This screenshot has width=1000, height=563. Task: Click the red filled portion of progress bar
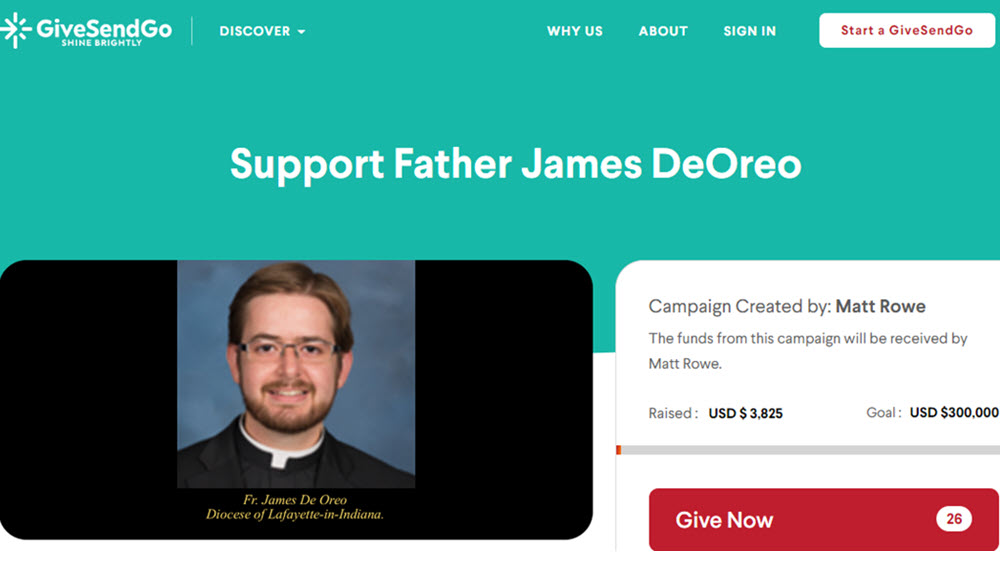click(x=619, y=450)
